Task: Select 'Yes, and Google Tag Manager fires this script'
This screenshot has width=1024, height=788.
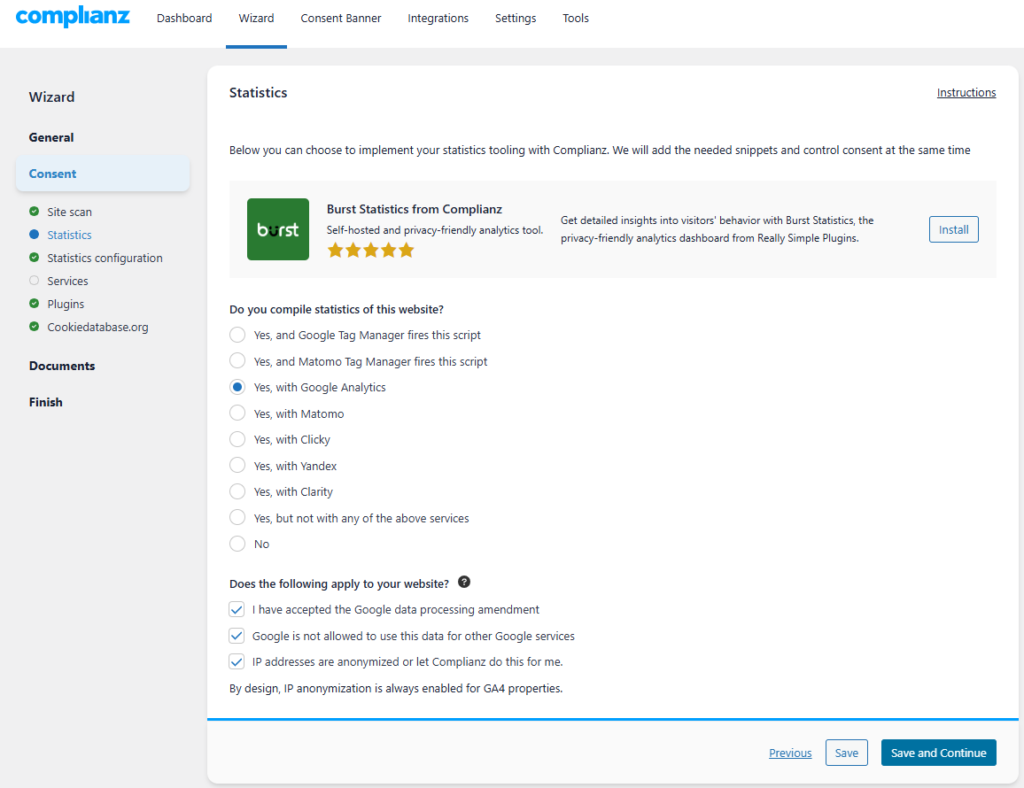Action: click(x=237, y=335)
